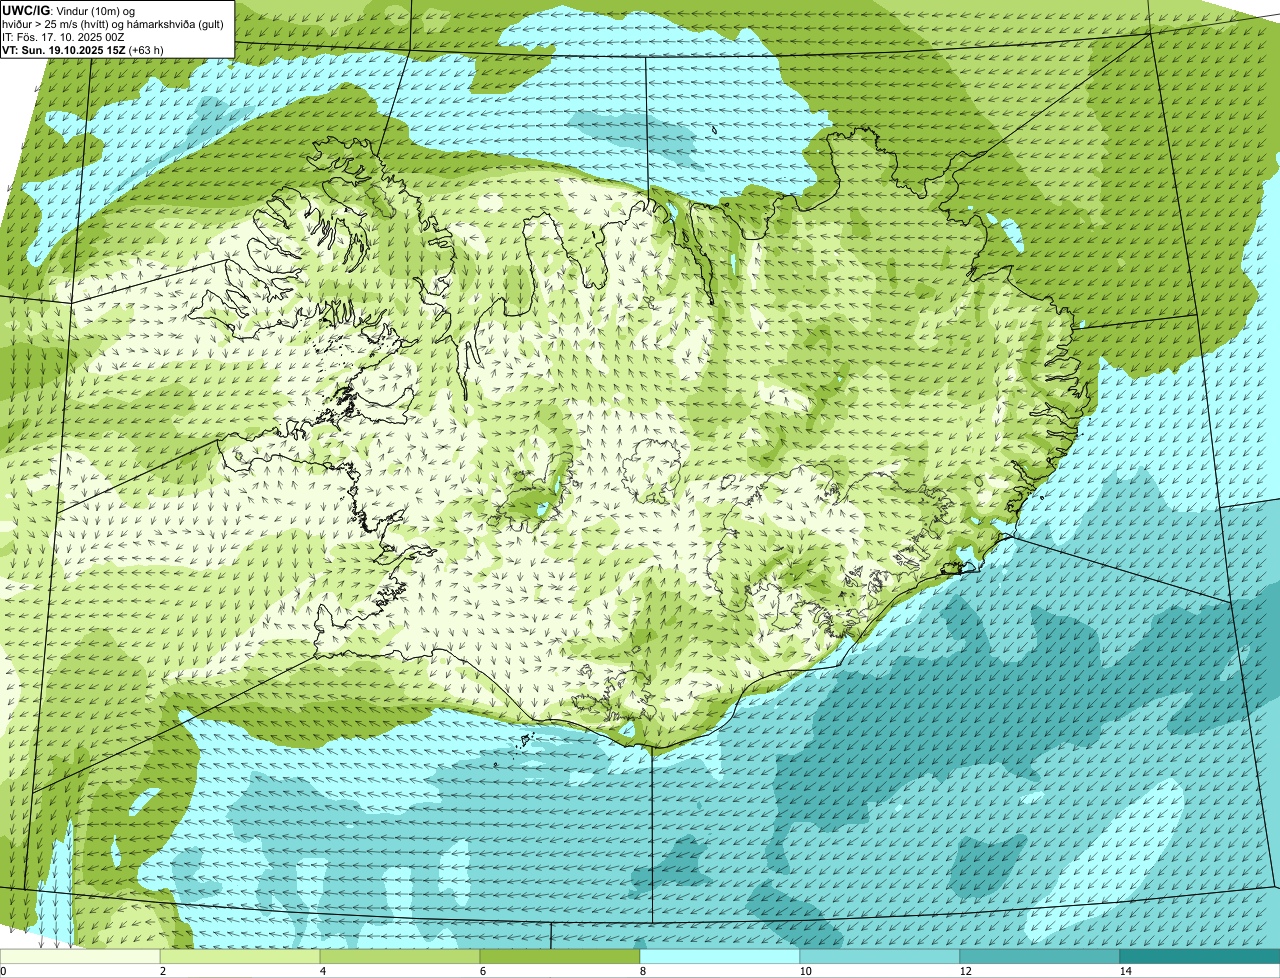
Task: Click the line 'hviður > 25 m/s (hvítt) og hámarkshviða (gult)'
Action: [113, 23]
